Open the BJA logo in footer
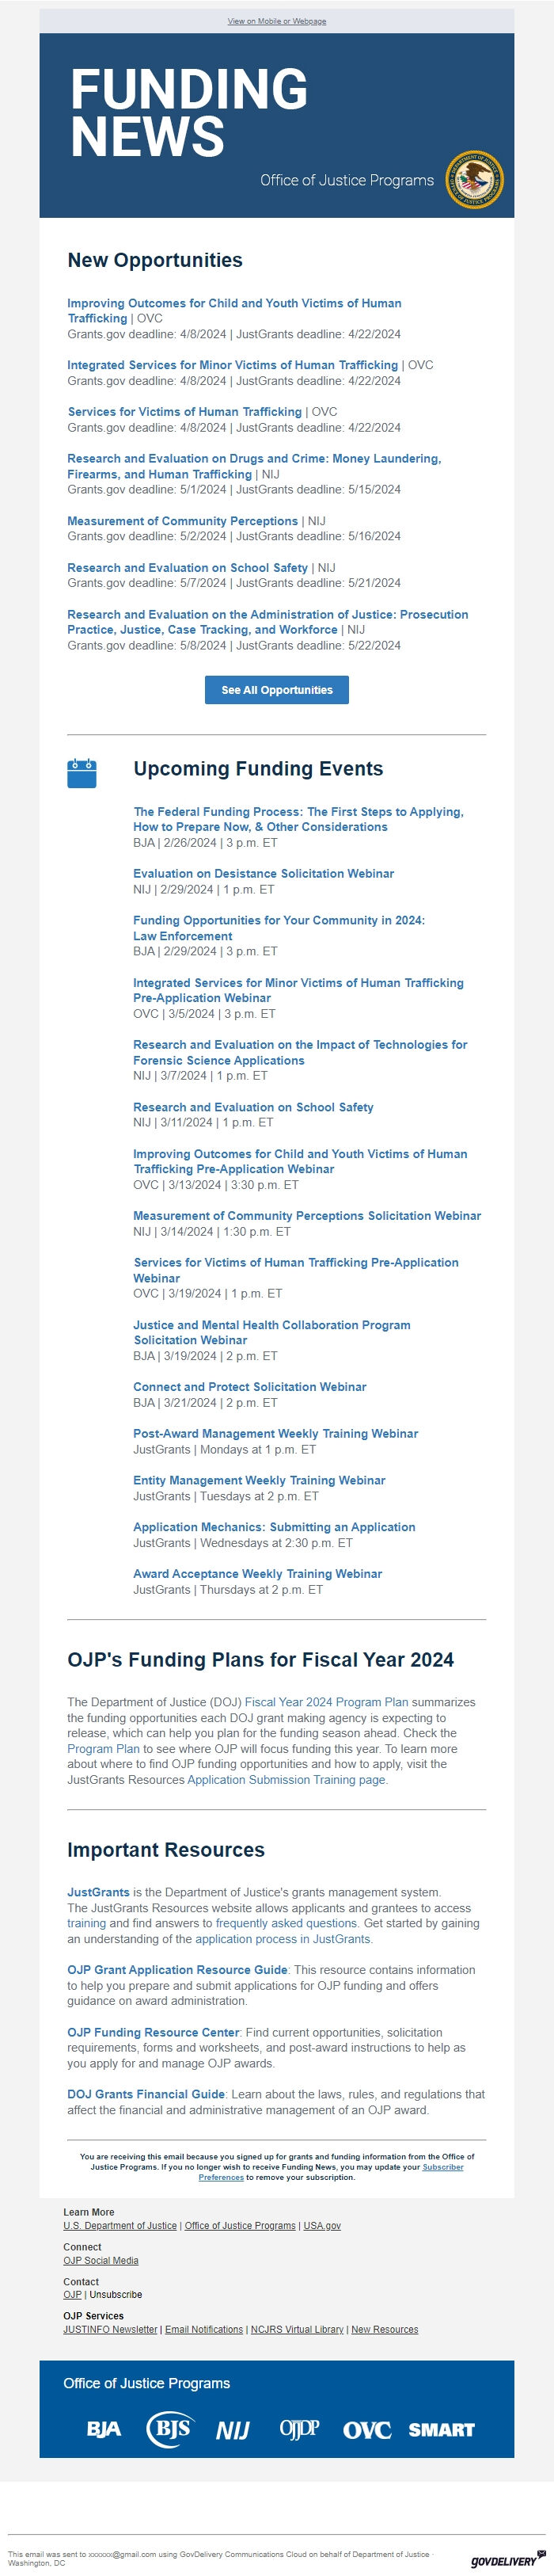 pos(104,2430)
